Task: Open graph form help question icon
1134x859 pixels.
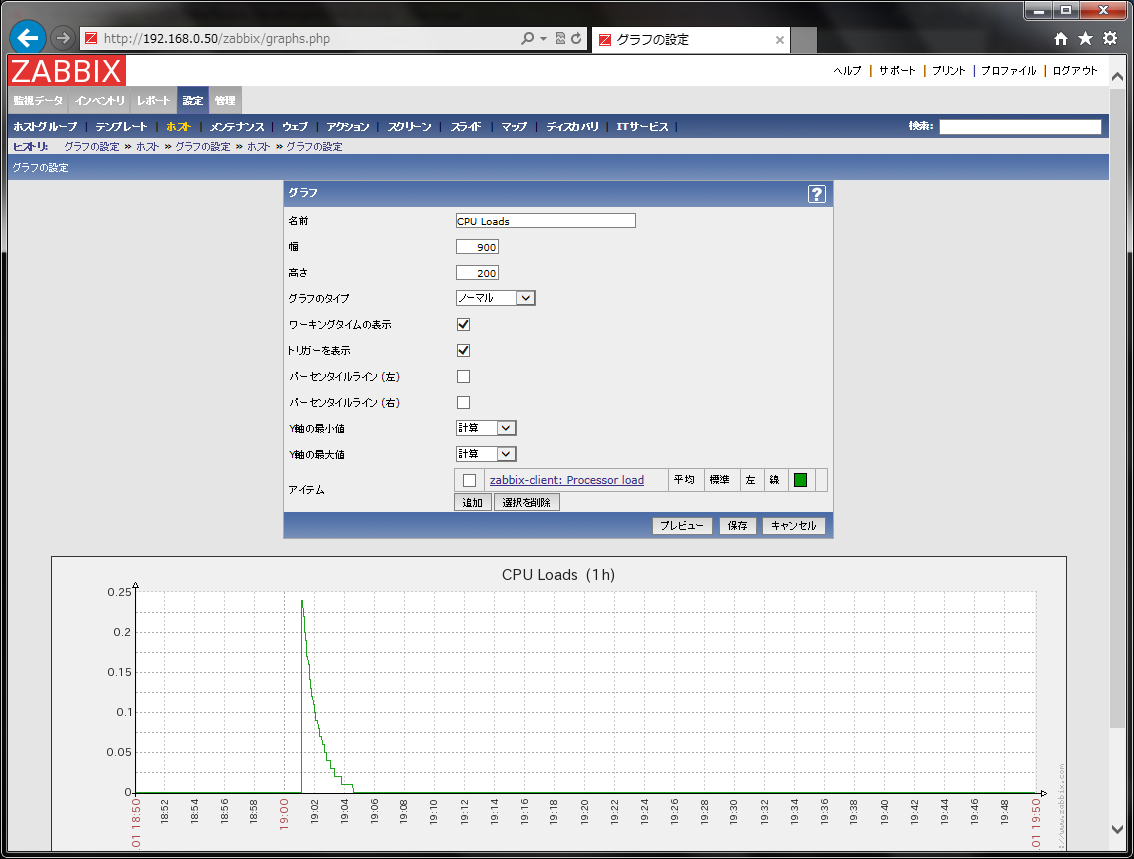Action: coord(817,194)
